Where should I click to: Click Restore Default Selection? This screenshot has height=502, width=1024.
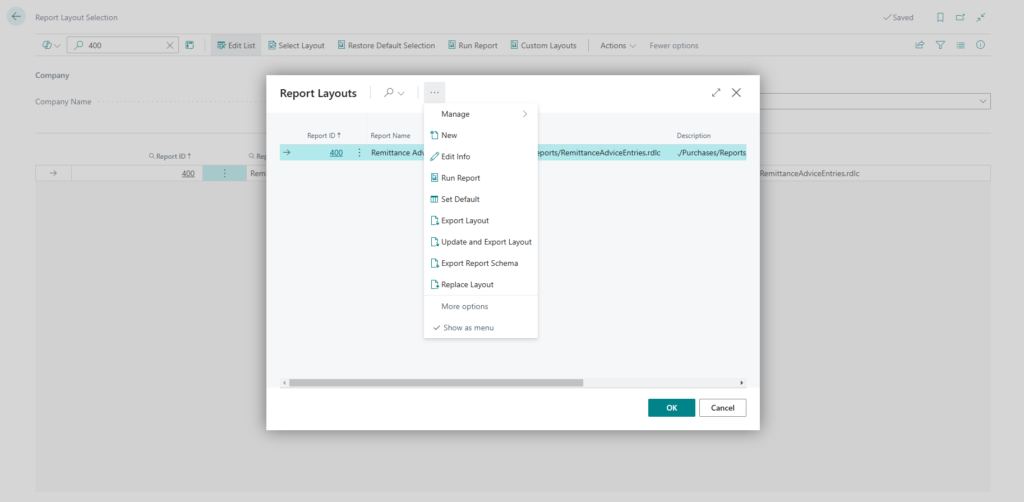coord(386,46)
